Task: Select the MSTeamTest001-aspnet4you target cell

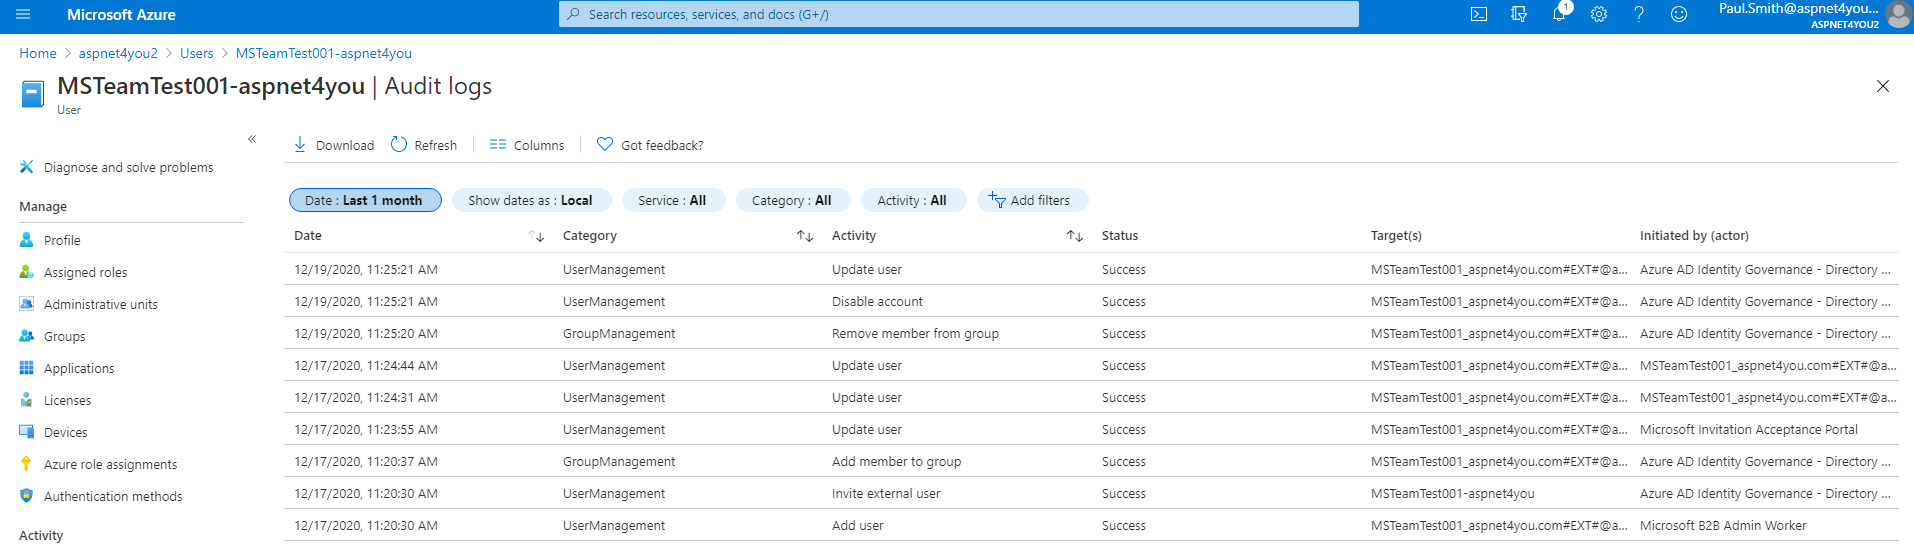Action: [1453, 493]
